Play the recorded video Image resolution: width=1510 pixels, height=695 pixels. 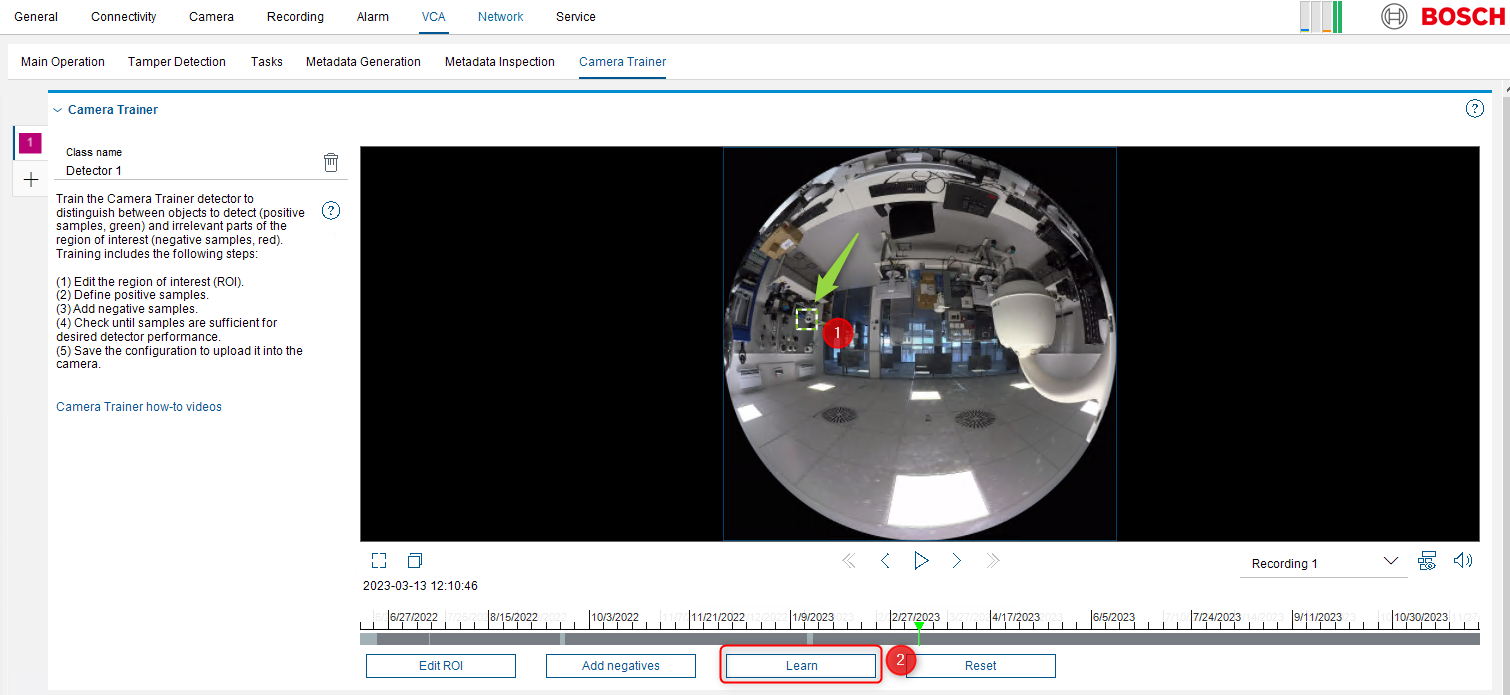point(921,561)
